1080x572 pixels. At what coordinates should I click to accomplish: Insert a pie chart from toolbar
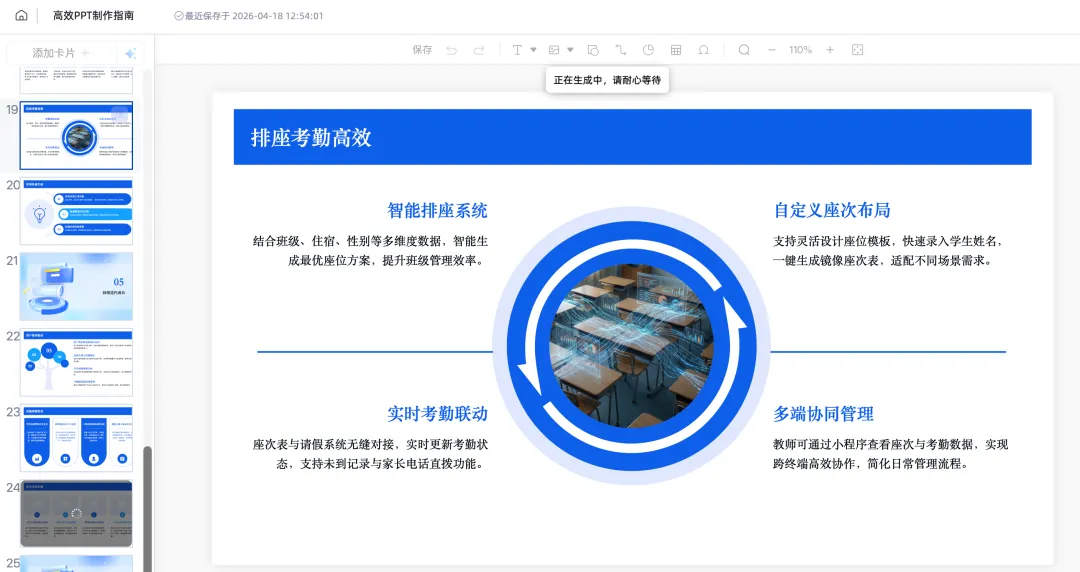click(648, 50)
